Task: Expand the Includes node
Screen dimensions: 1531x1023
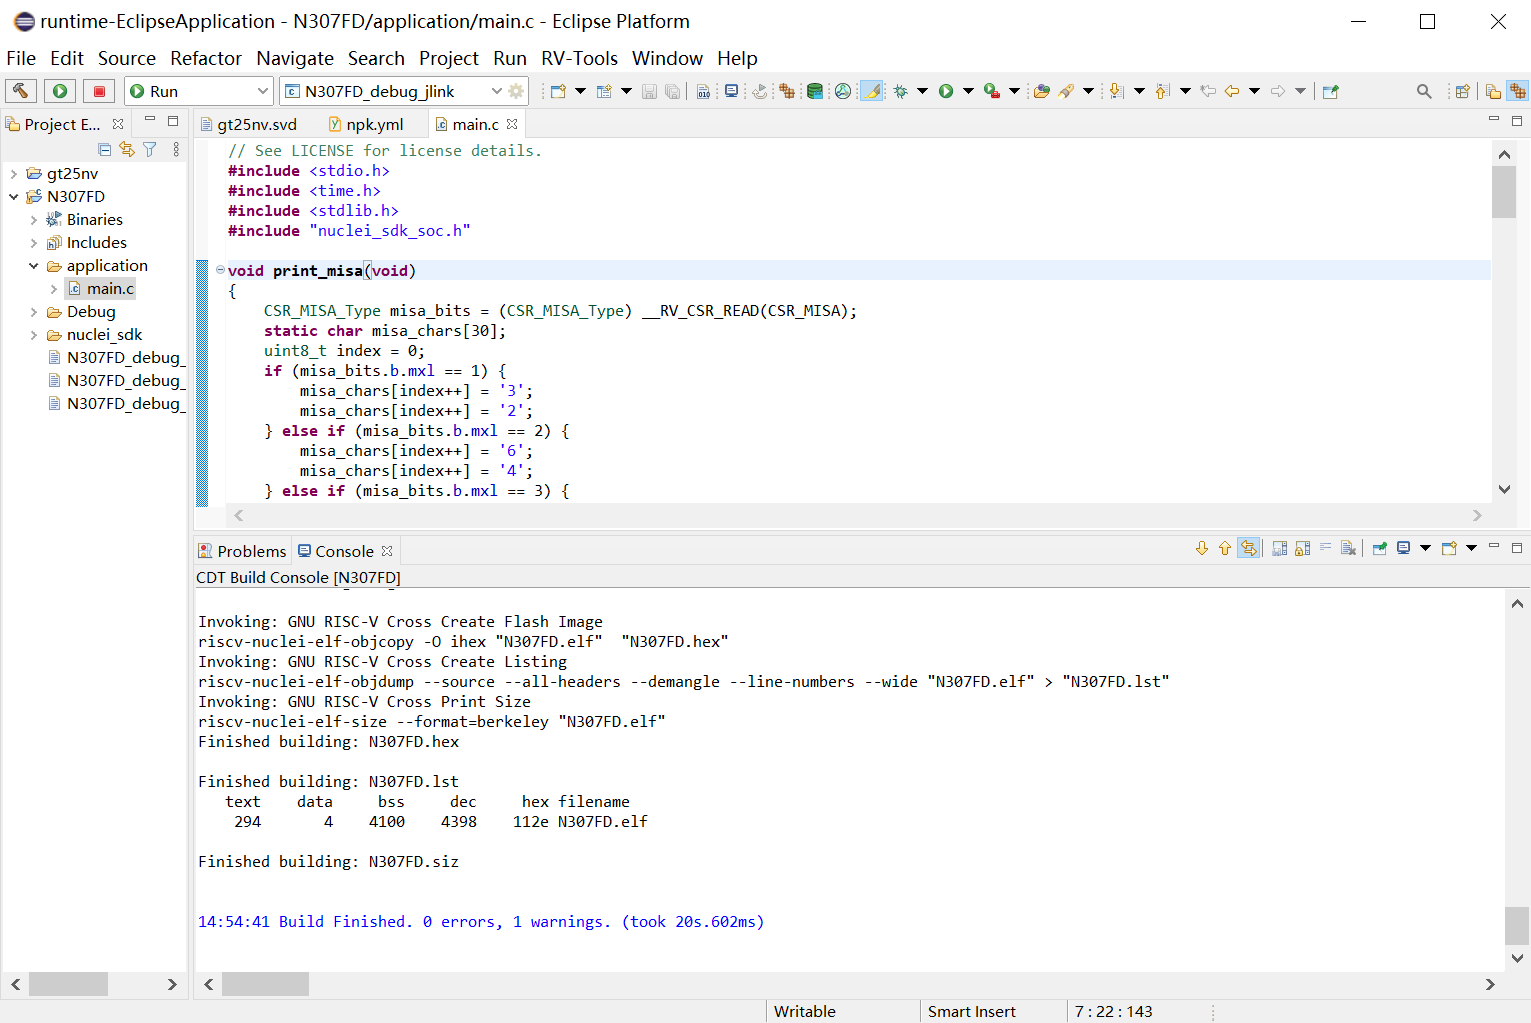Action: pos(34,242)
